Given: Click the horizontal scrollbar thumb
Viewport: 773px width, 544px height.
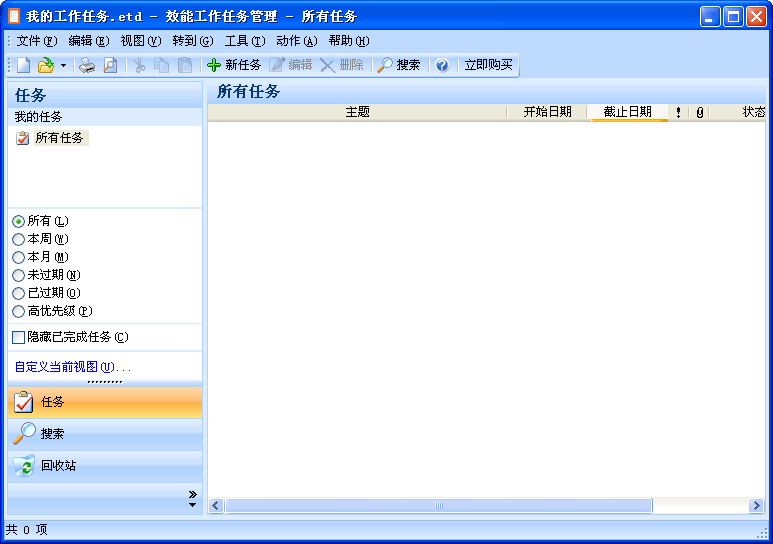Looking at the screenshot, I should [439, 506].
